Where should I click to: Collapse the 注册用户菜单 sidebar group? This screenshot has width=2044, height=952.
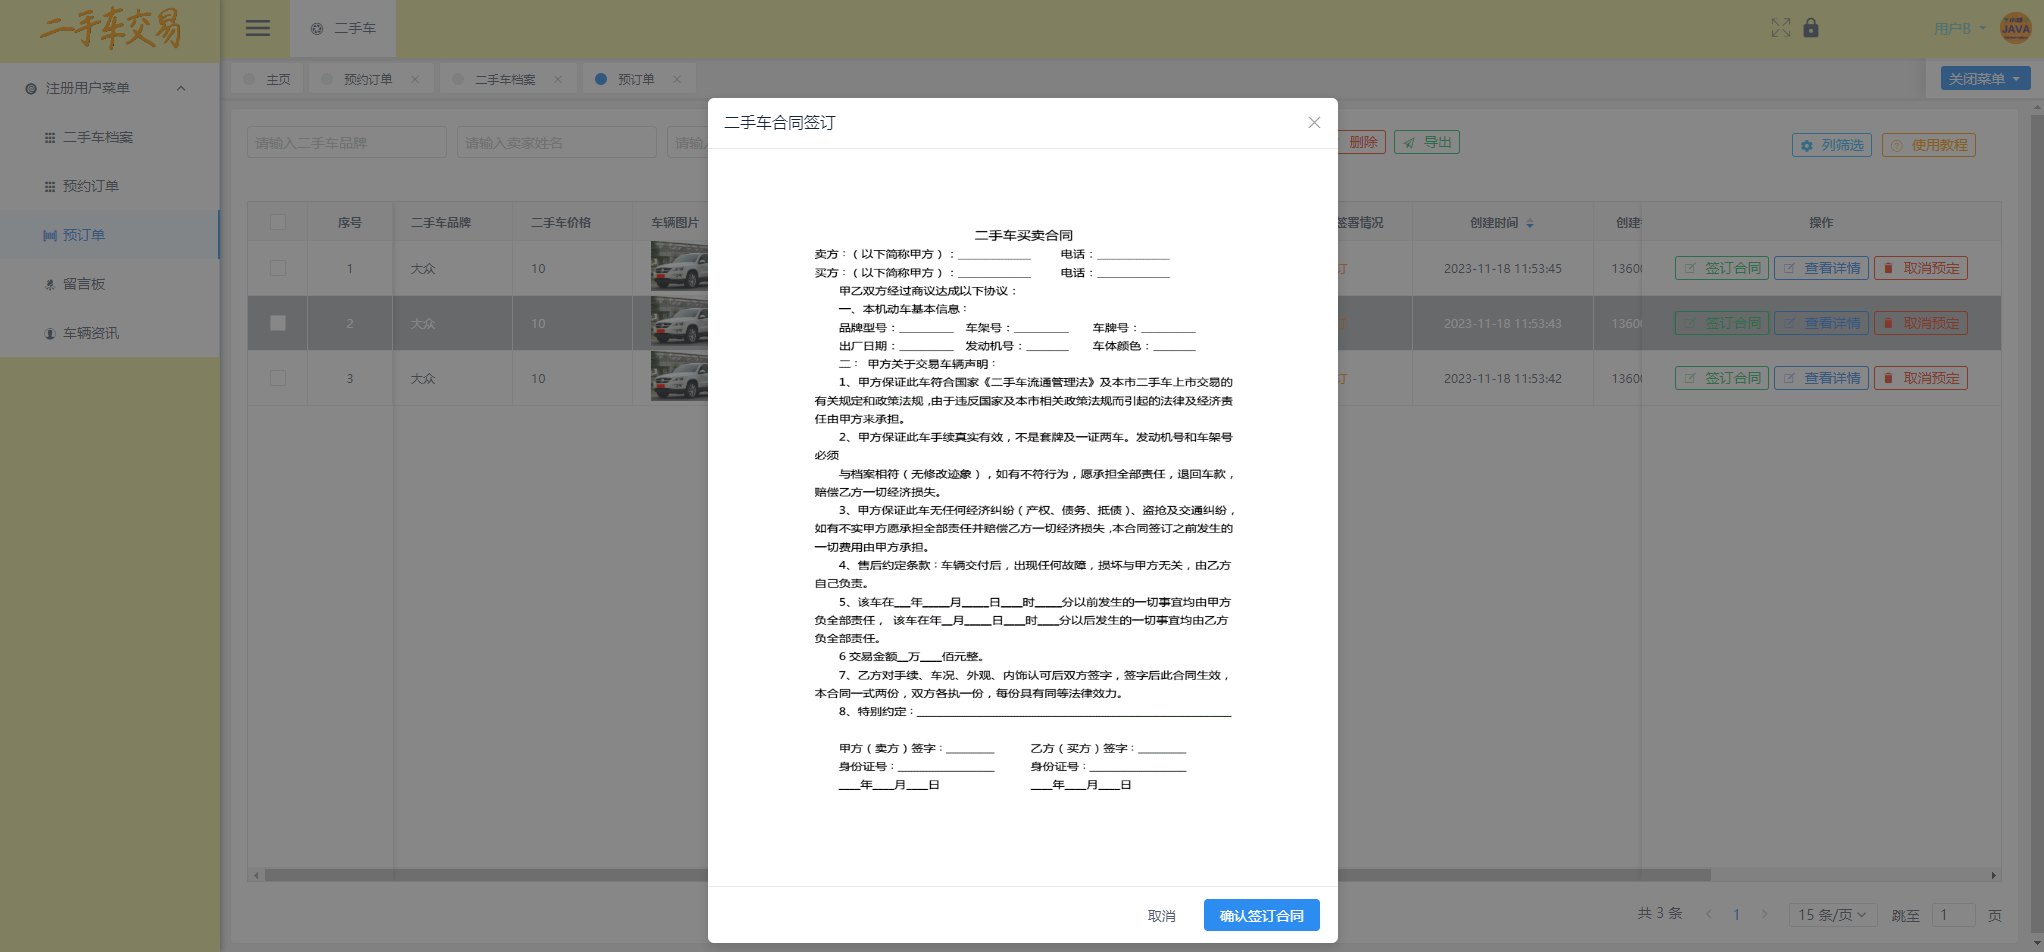coord(108,88)
